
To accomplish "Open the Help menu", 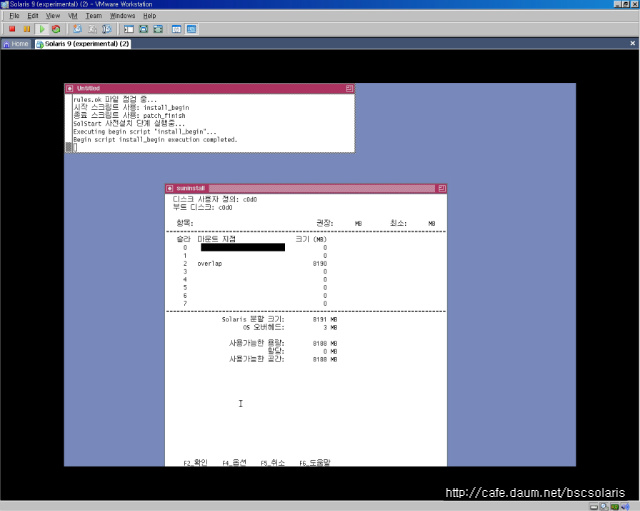I will coord(149,16).
